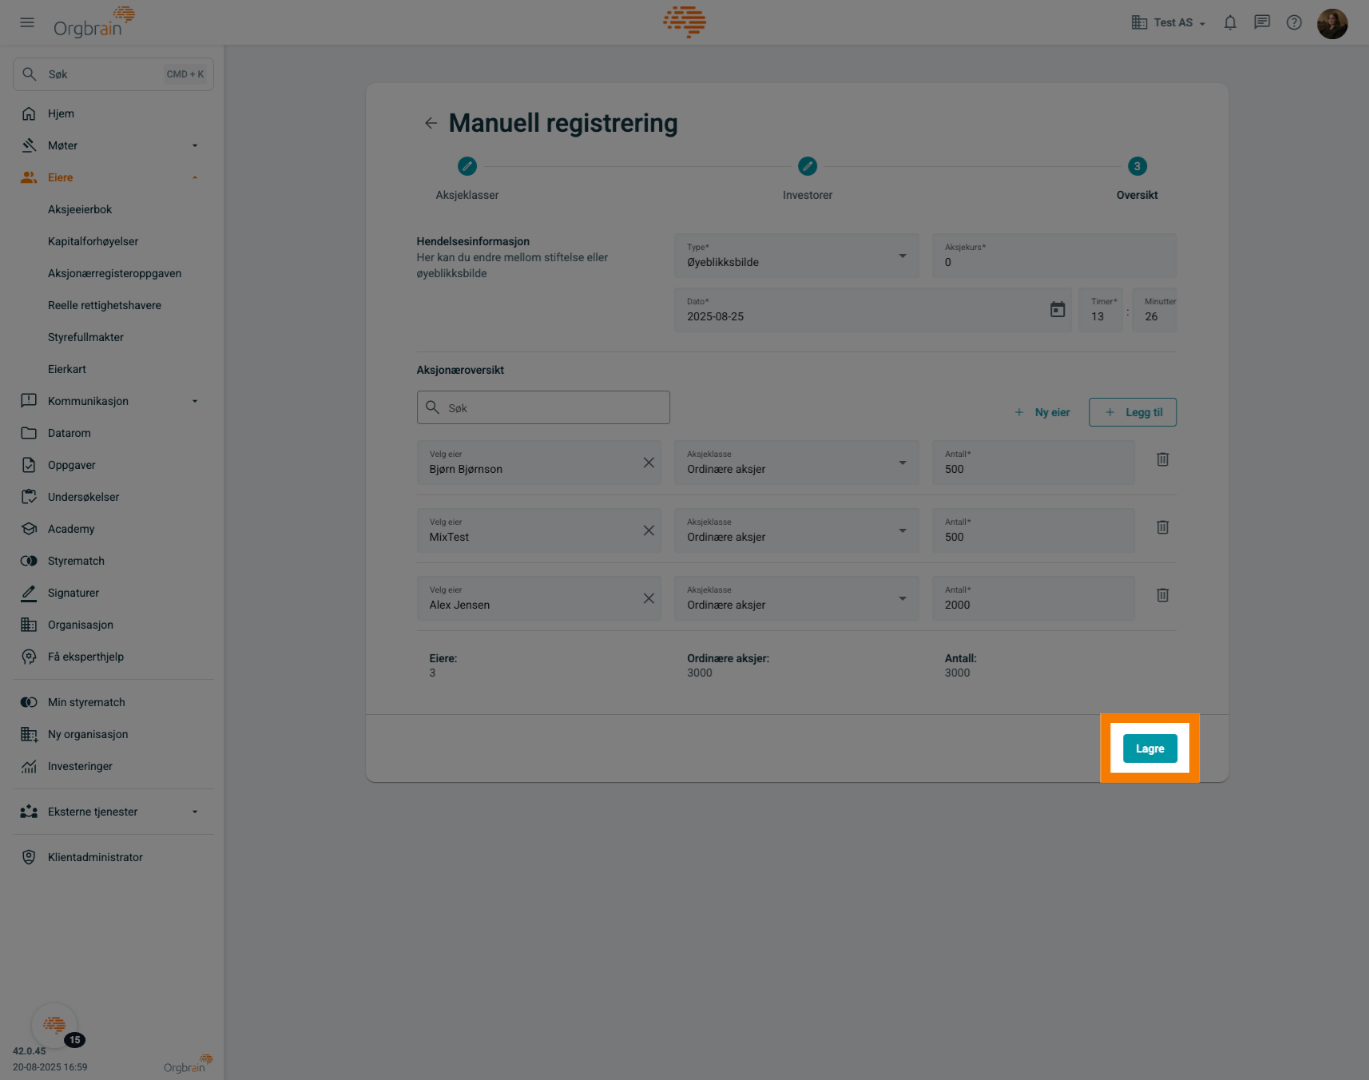Focus the sidebar Søk search field
This screenshot has width=1369, height=1080.
pyautogui.click(x=113, y=74)
